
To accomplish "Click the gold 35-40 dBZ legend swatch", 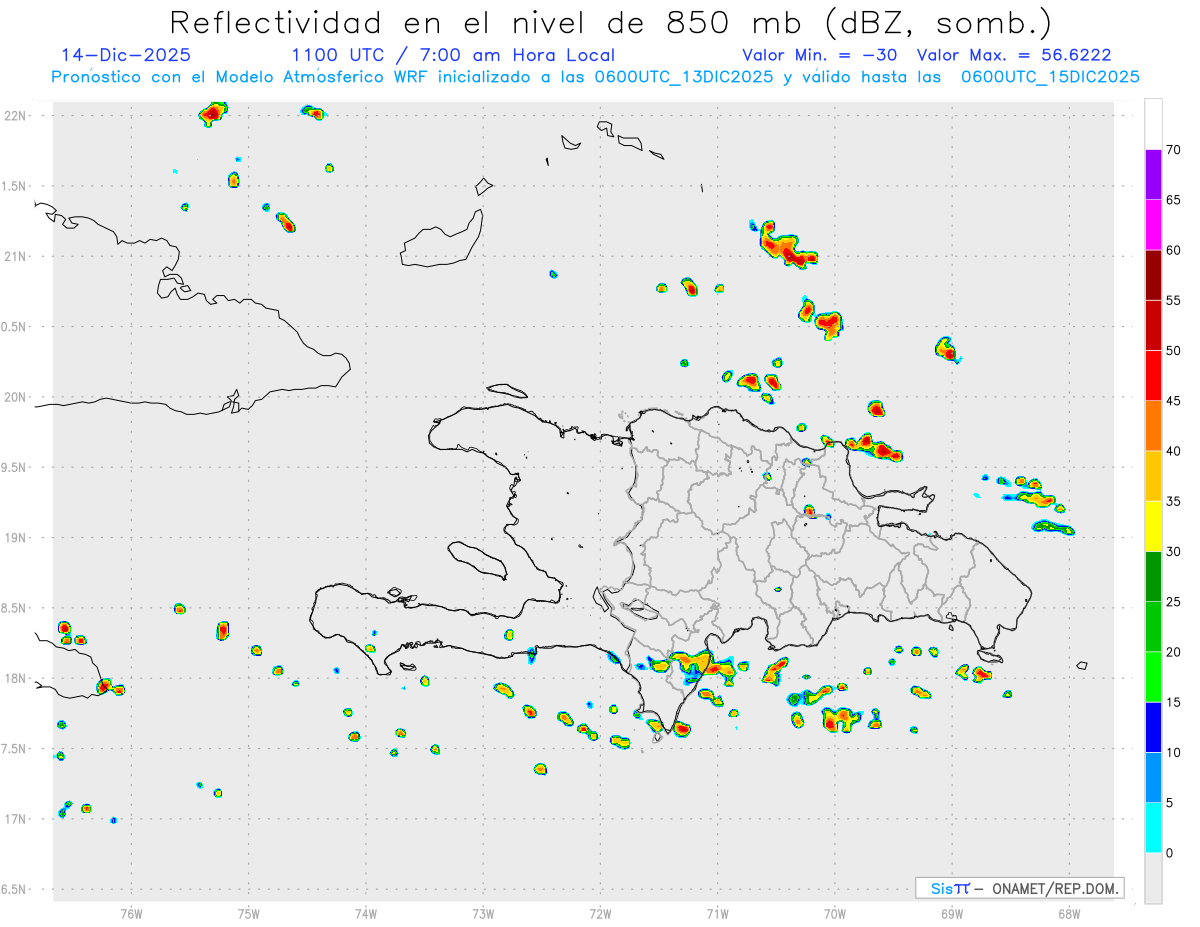I will point(1153,476).
